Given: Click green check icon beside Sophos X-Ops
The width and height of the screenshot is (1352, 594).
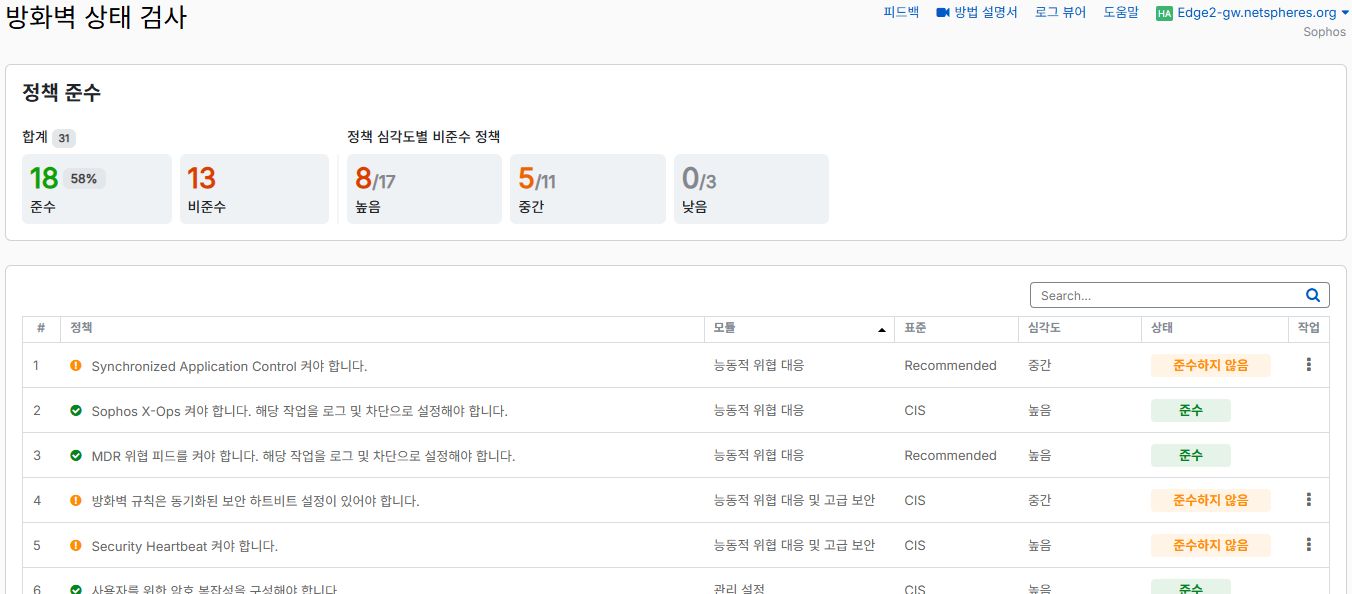Looking at the screenshot, I should click(x=76, y=411).
